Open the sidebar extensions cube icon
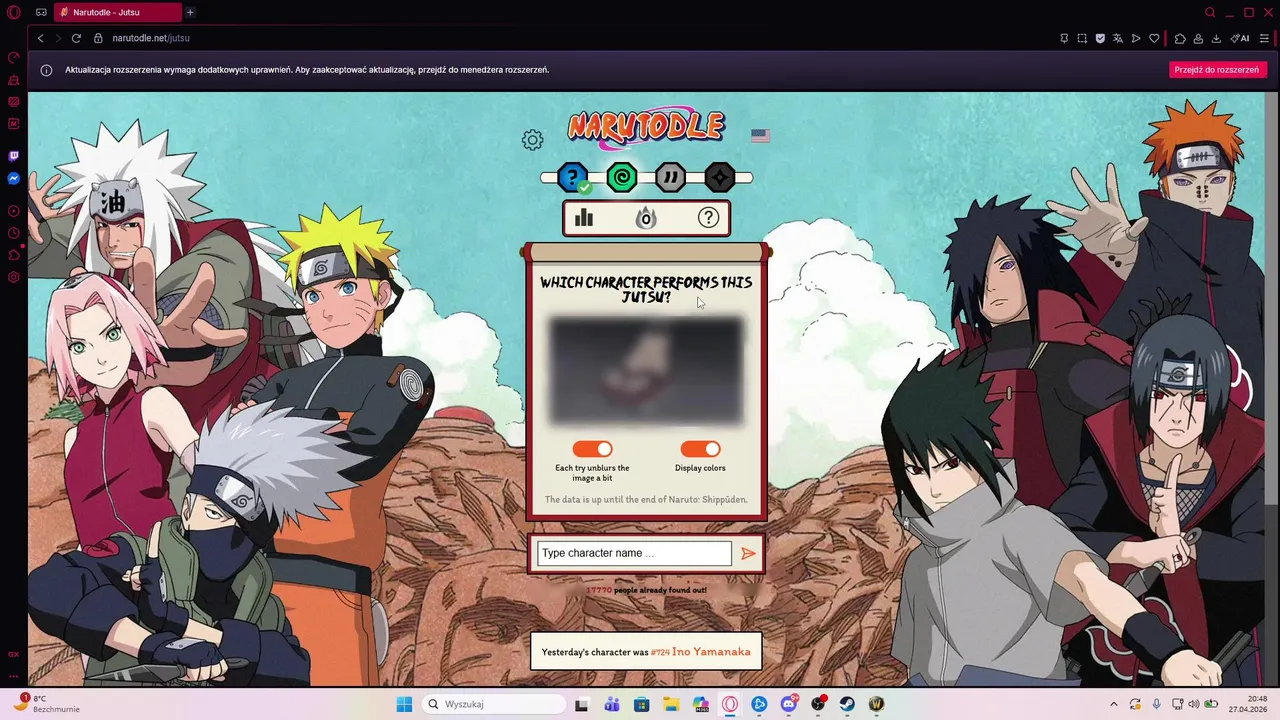 tap(14, 255)
